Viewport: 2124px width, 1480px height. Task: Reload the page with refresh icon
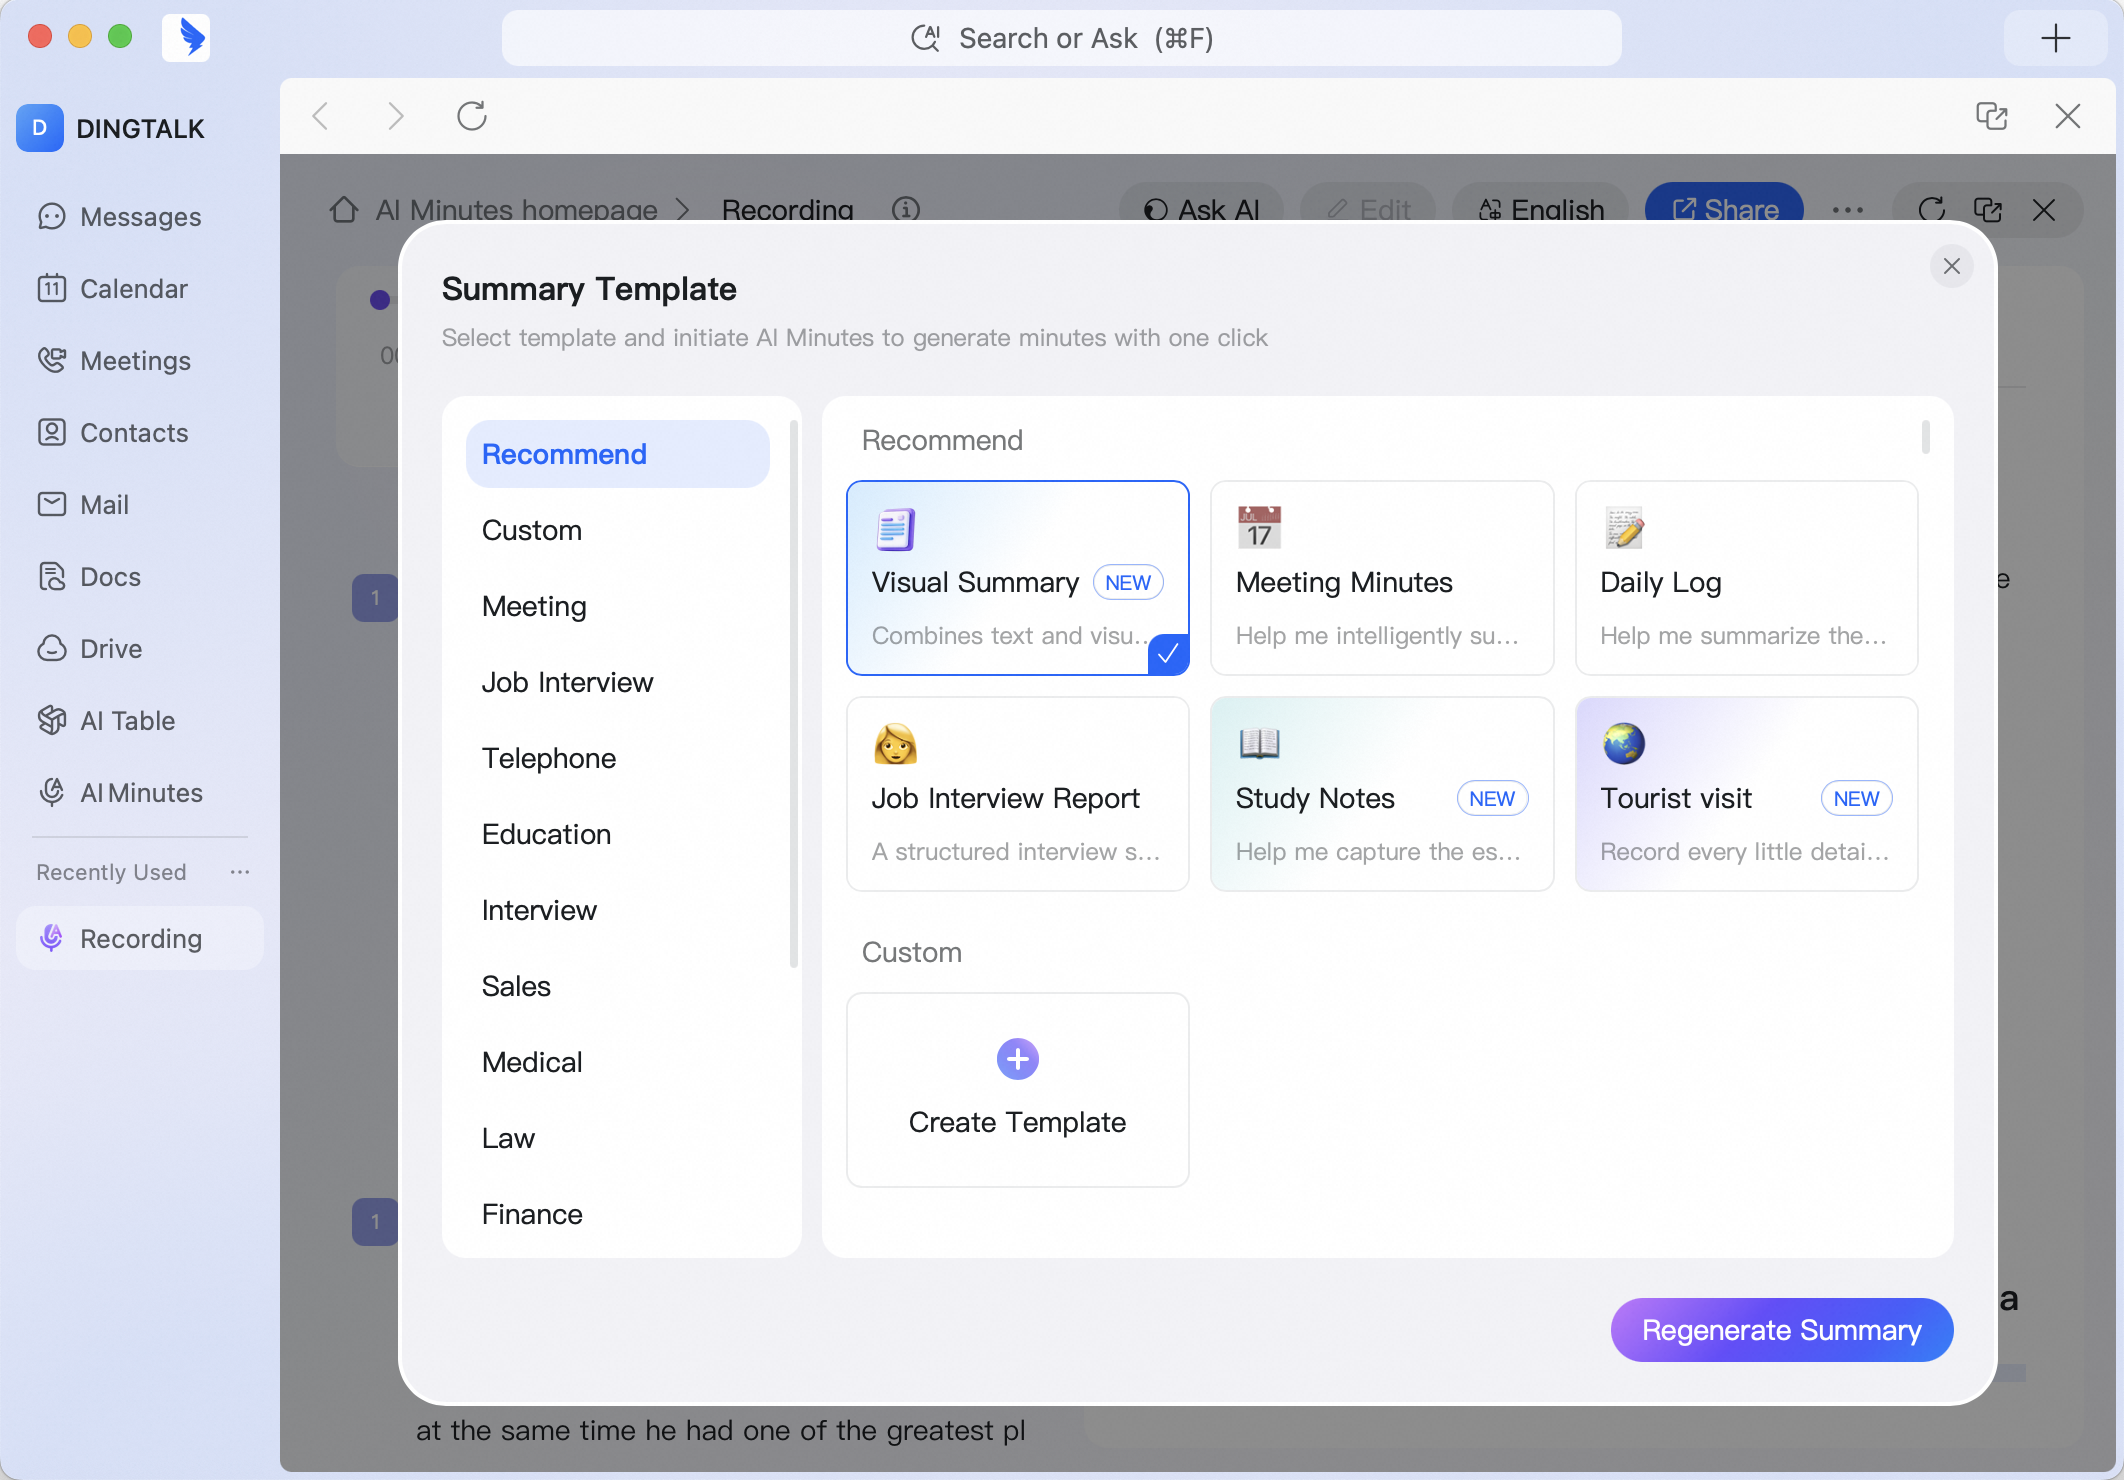(x=472, y=116)
